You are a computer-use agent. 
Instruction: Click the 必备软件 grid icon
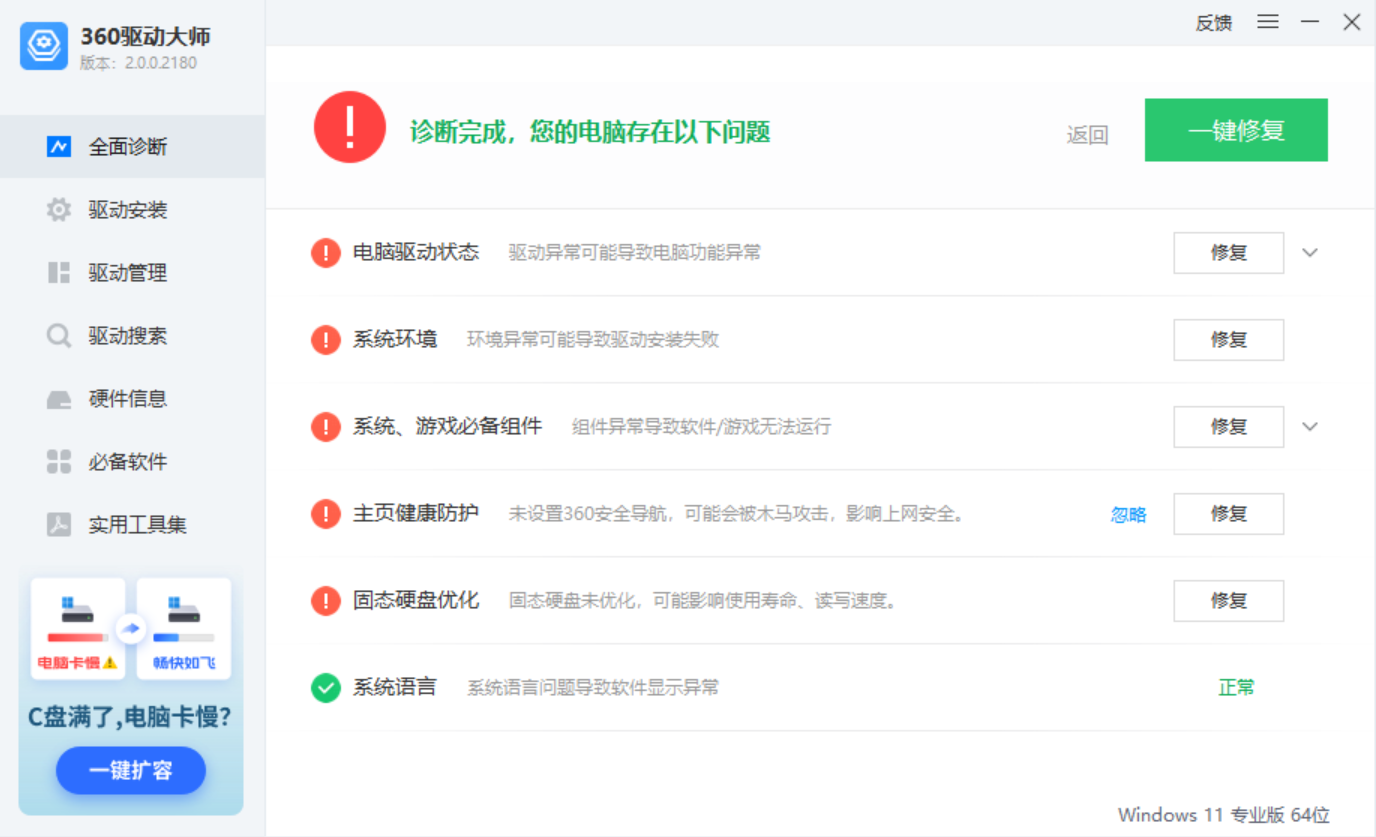59,462
